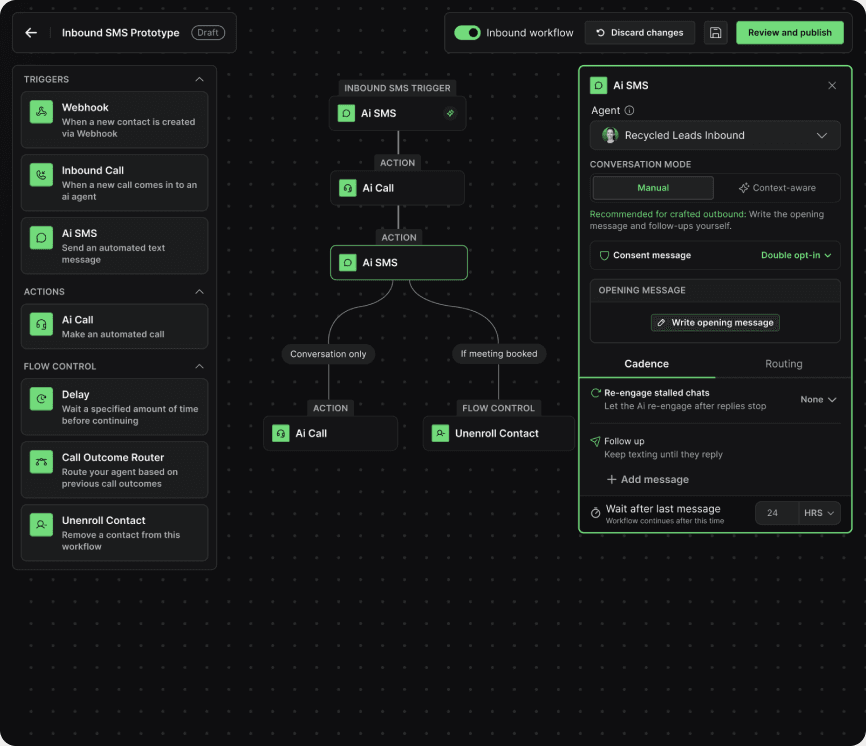Click the Ai SMS chat icon in Triggers

[x=41, y=237]
